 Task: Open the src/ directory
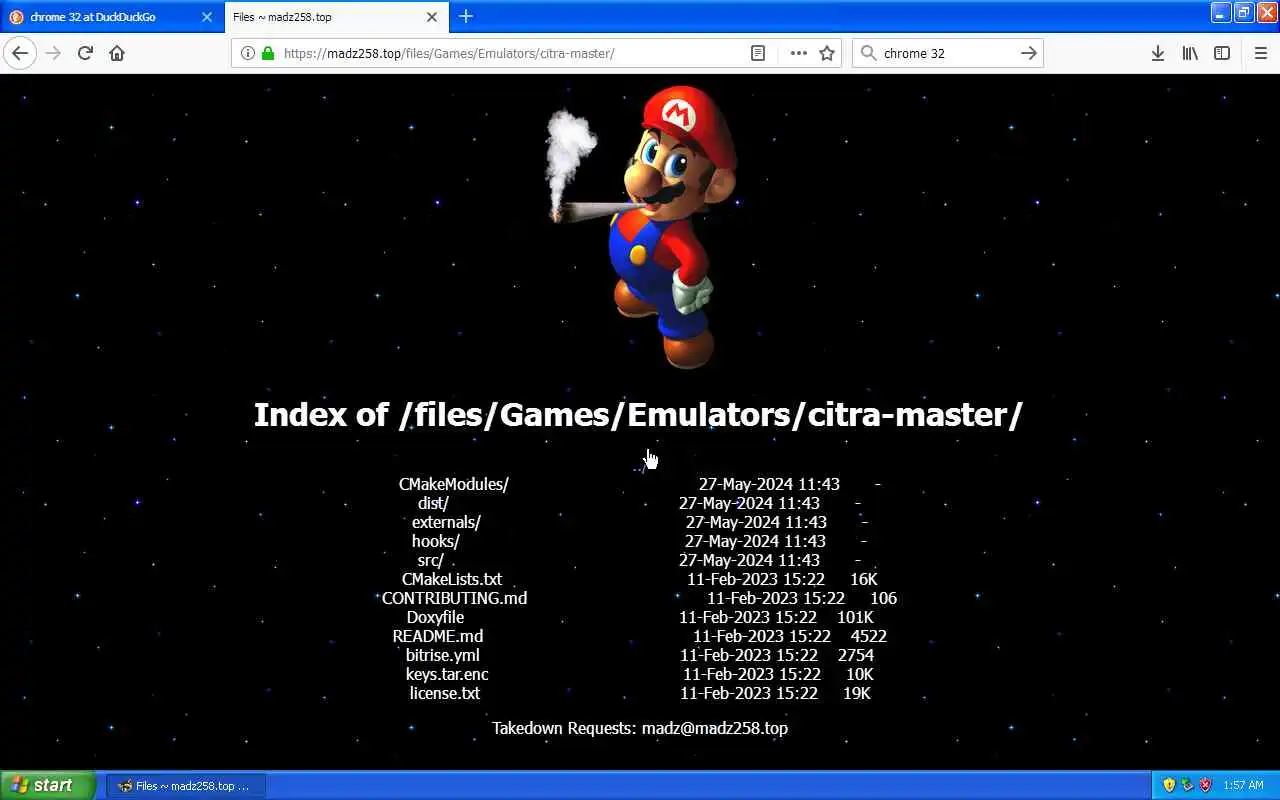click(430, 560)
